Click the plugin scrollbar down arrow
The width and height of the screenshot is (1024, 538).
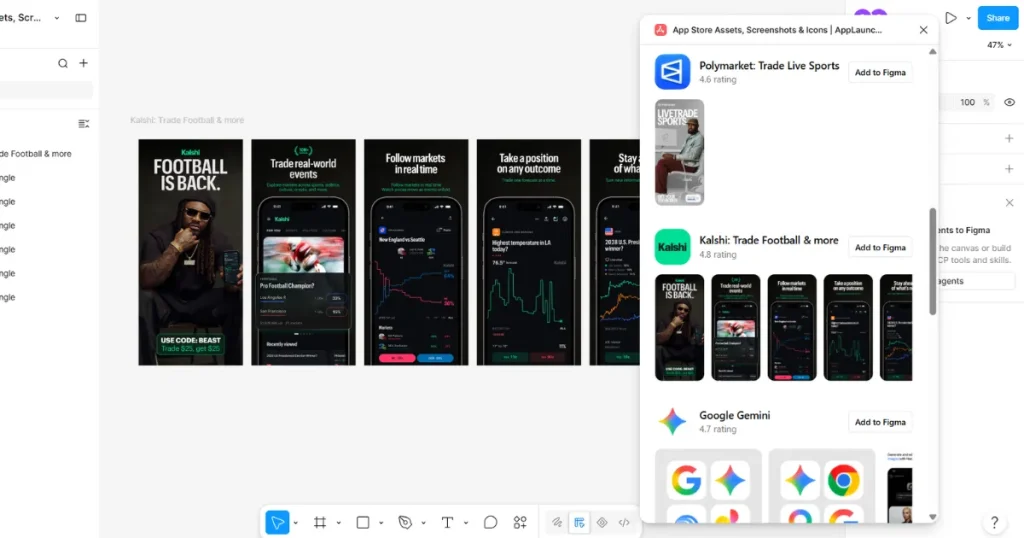(x=933, y=517)
